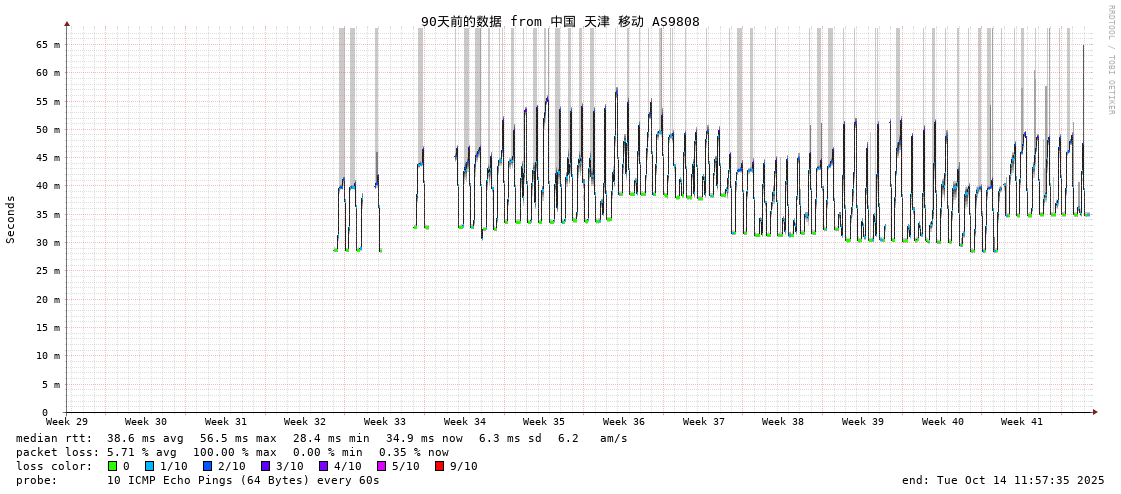Click the light blue 1/10 loss swatch
Screen dimensions: 1121x494
pyautogui.click(x=150, y=466)
